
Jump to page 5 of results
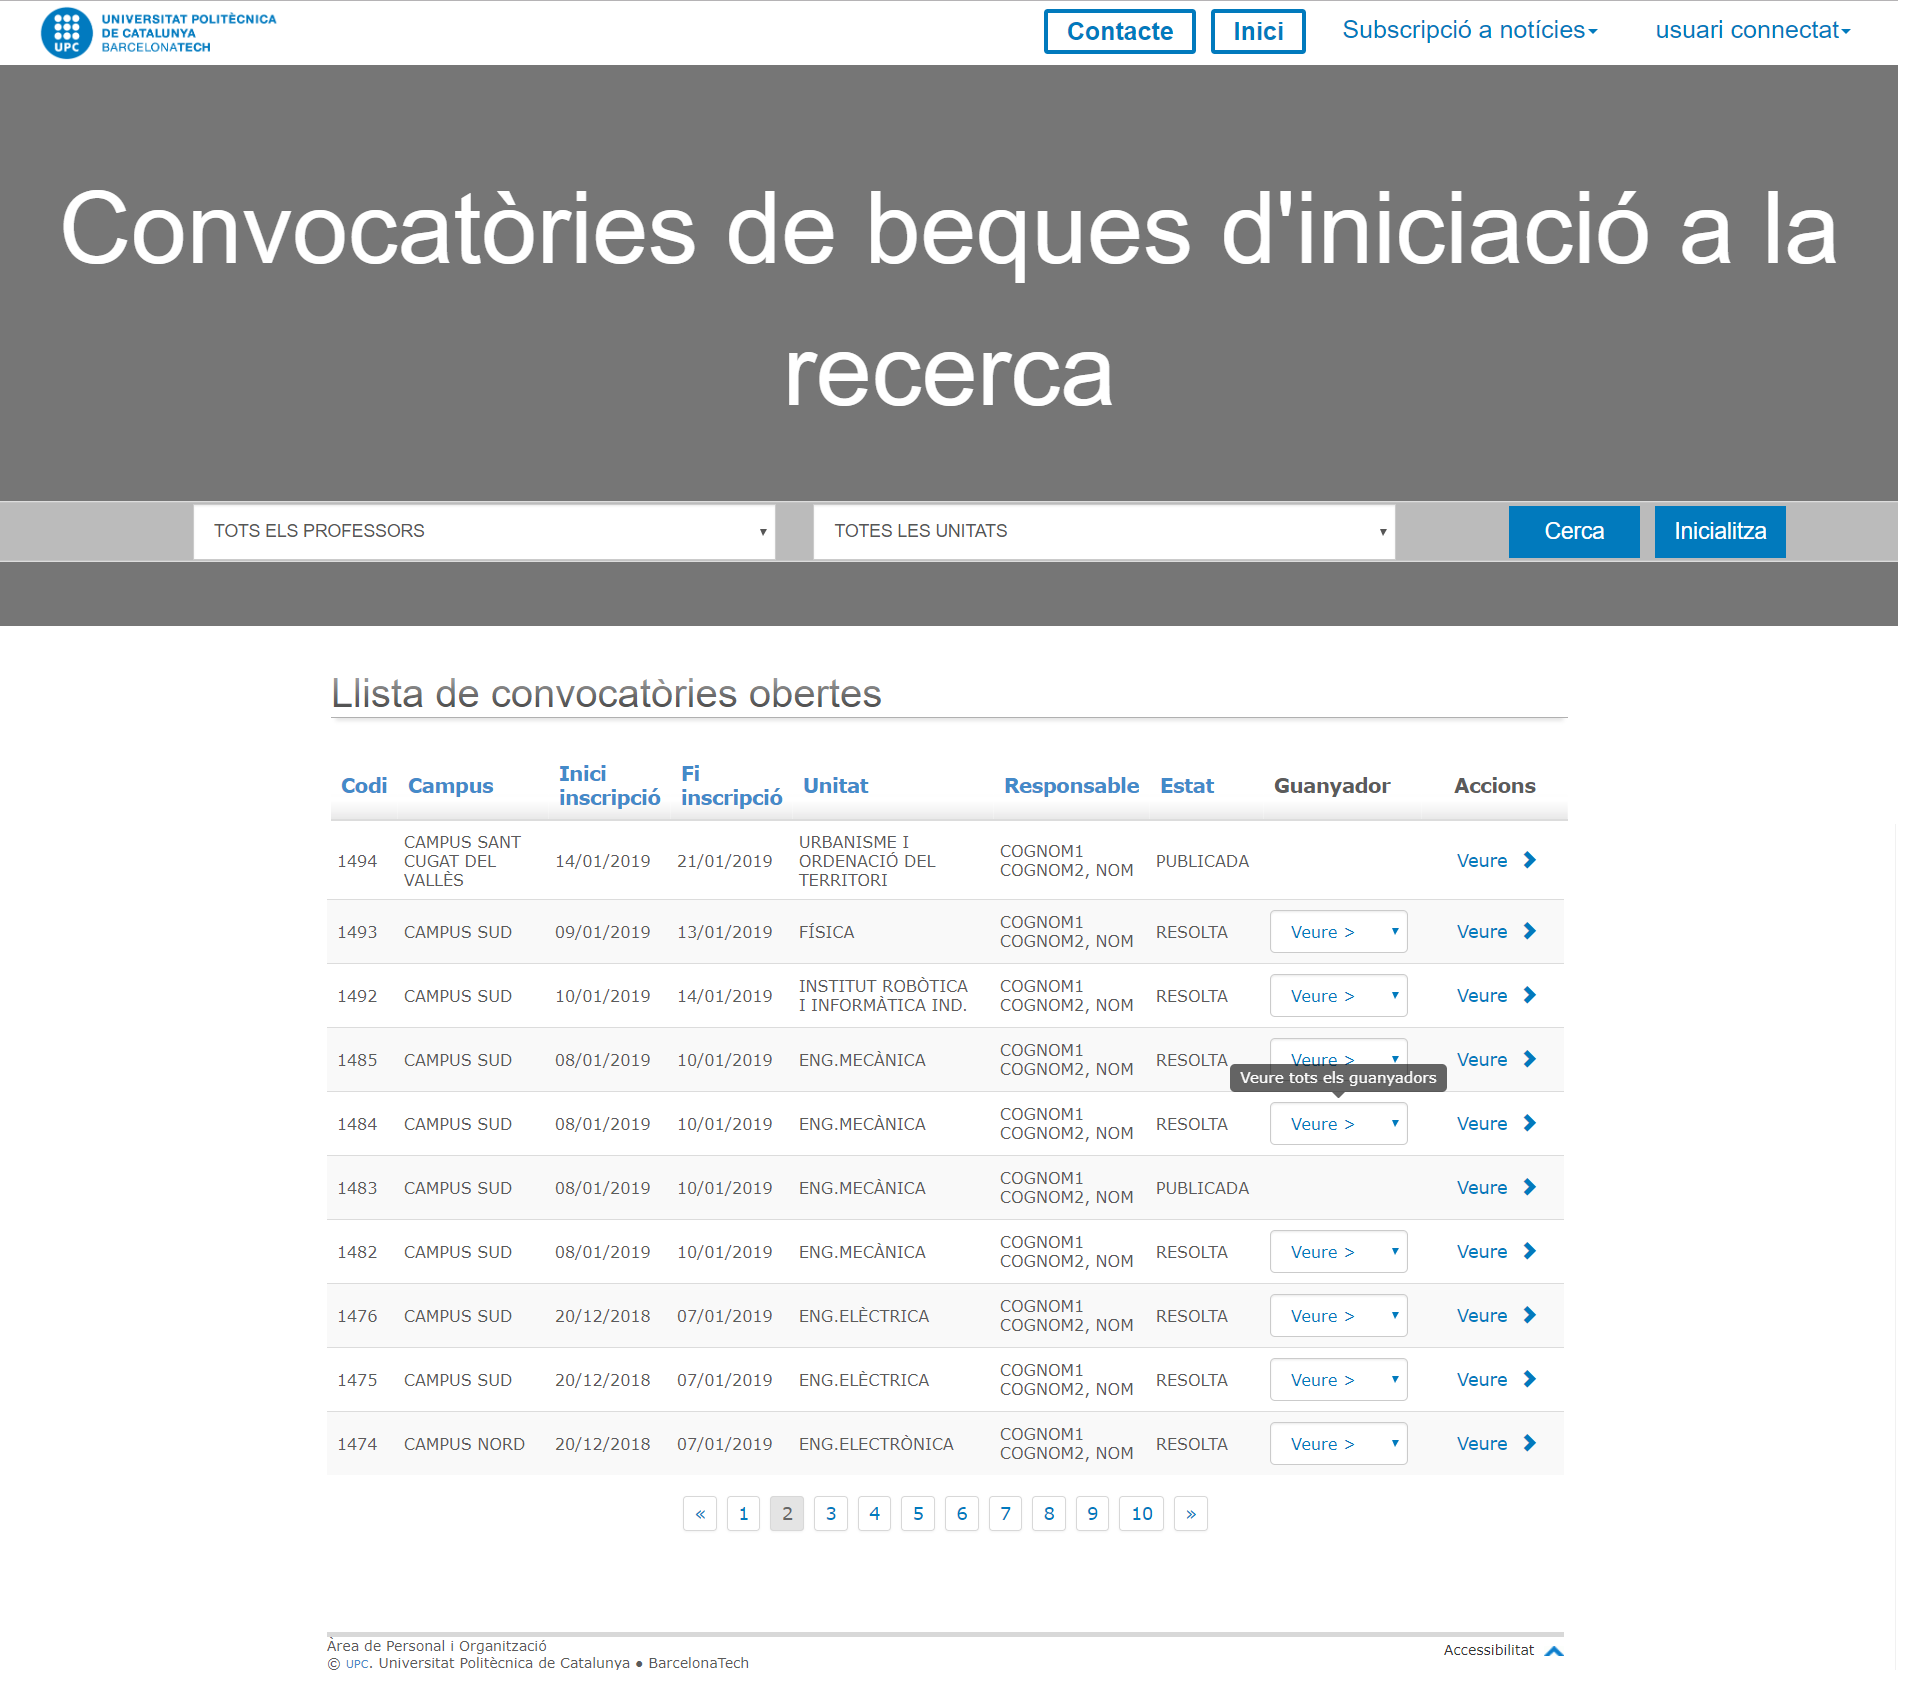918,1514
